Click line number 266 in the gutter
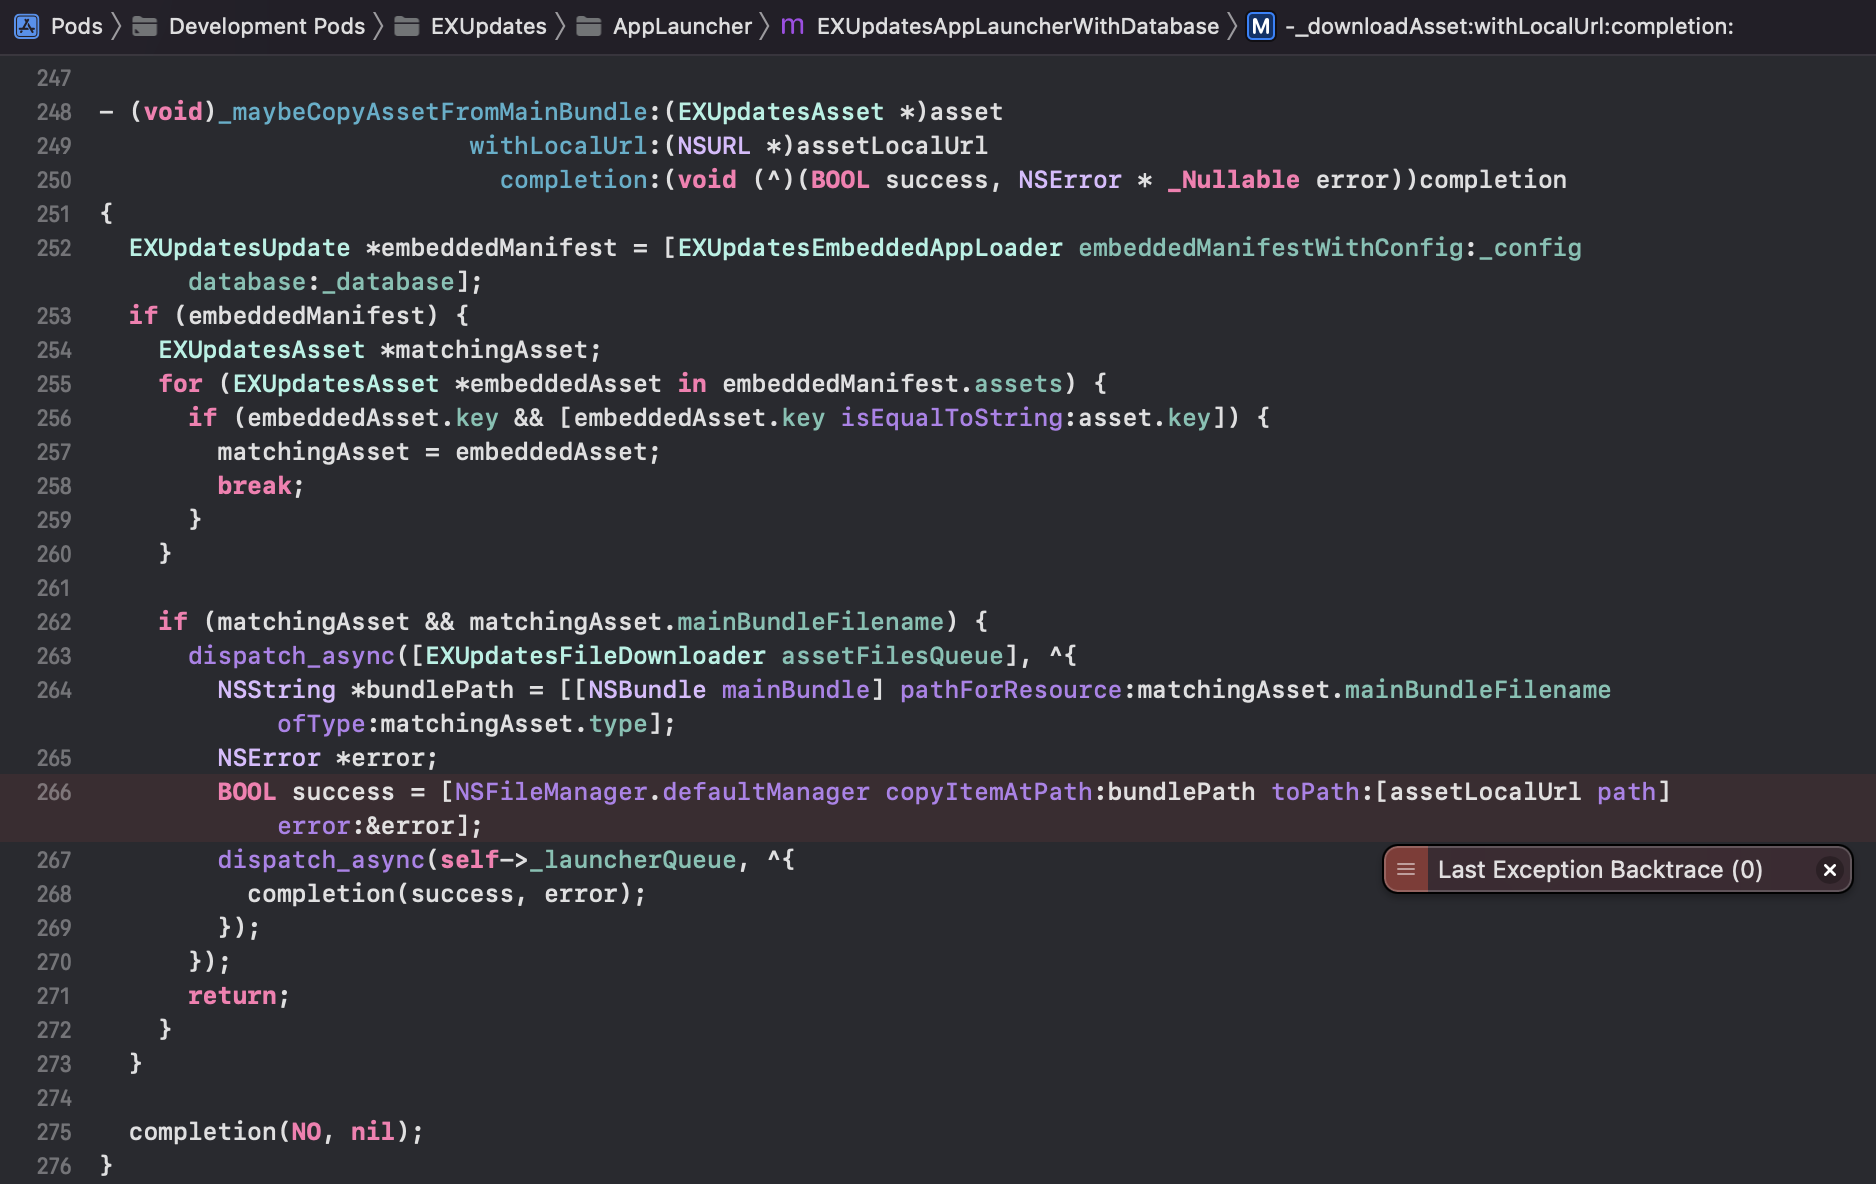 [54, 792]
